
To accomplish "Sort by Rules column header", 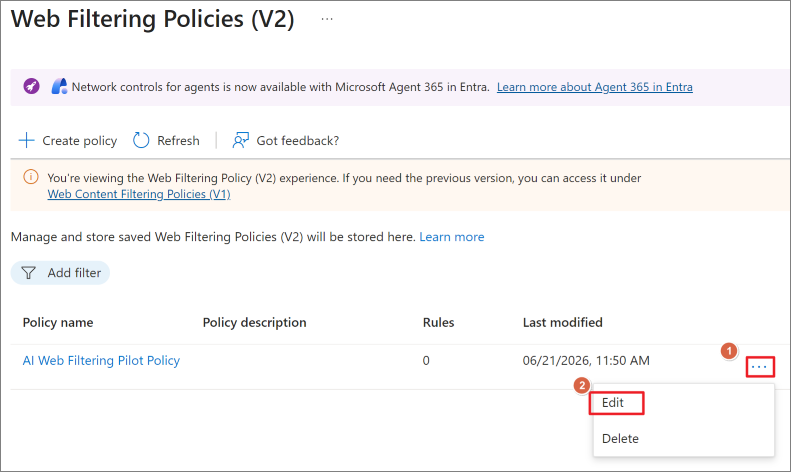I will point(438,323).
